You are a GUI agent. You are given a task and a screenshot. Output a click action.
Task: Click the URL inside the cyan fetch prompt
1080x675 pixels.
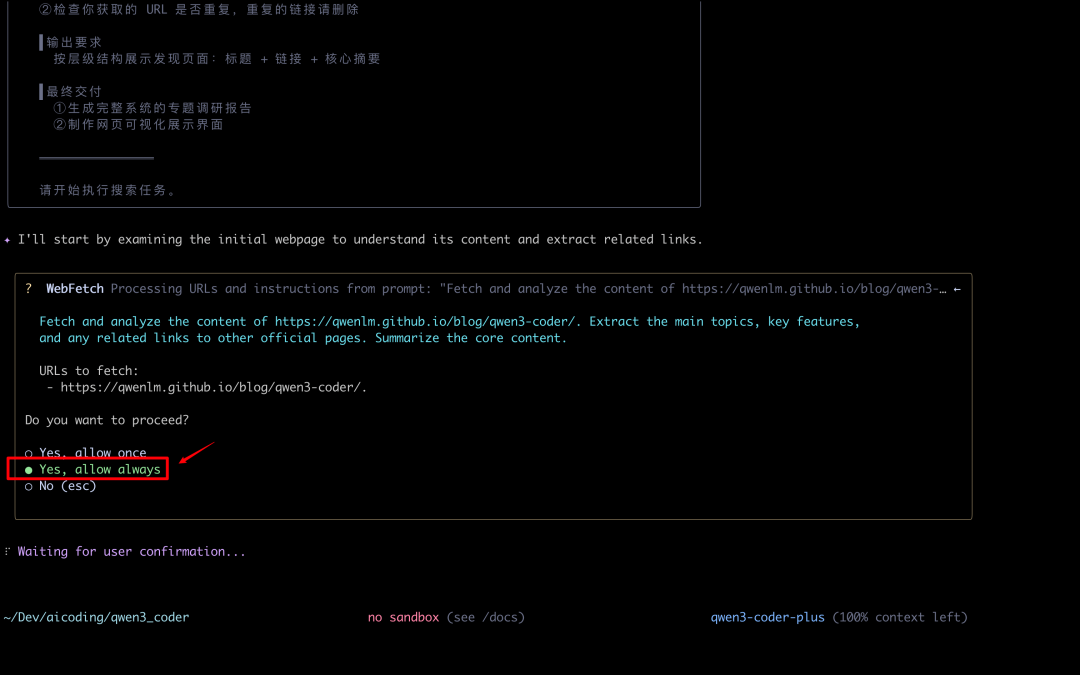(427, 321)
